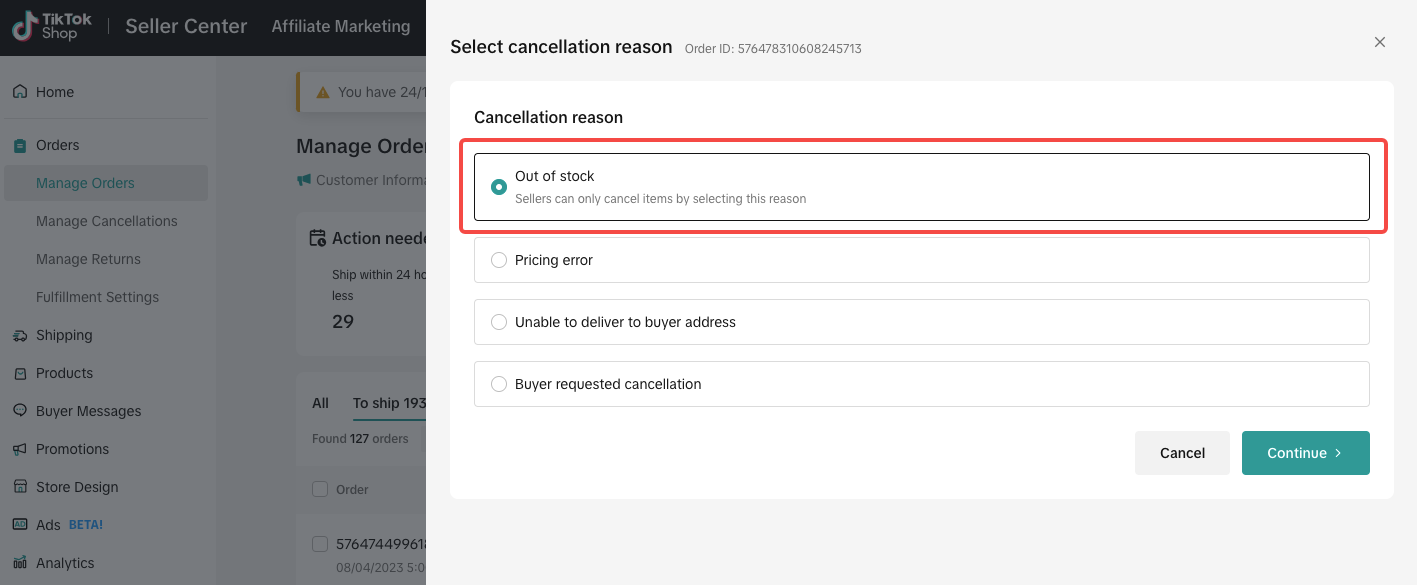This screenshot has width=1417, height=585.
Task: Close the cancellation reason dialog
Action: (x=1380, y=42)
